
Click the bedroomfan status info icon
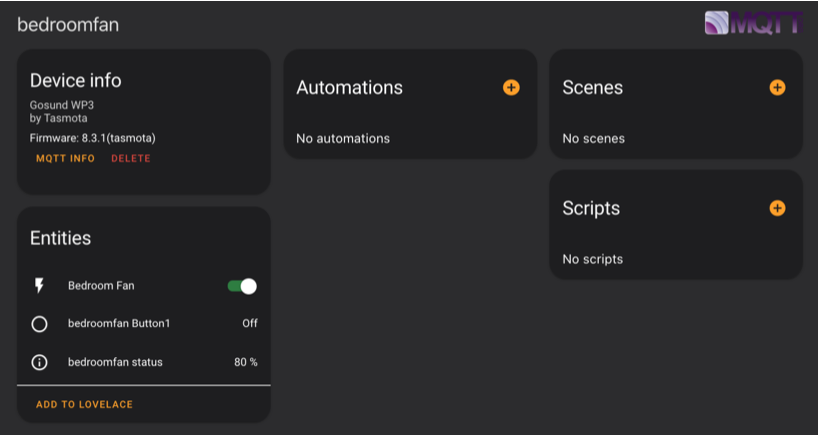39,362
